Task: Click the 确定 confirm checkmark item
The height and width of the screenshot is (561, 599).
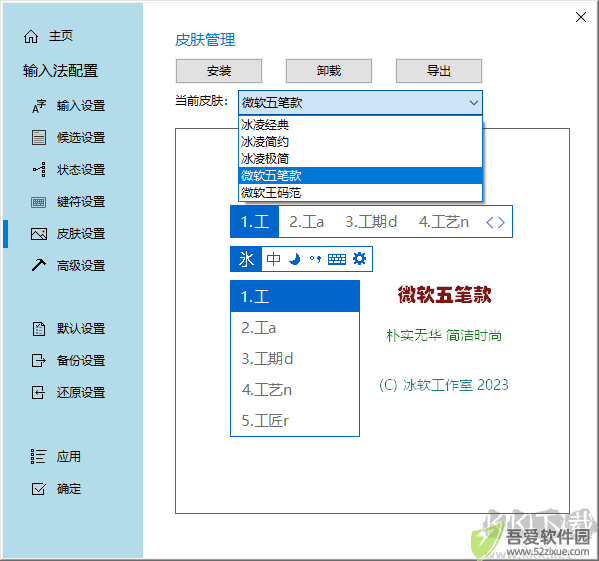Action: pyautogui.click(x=56, y=489)
